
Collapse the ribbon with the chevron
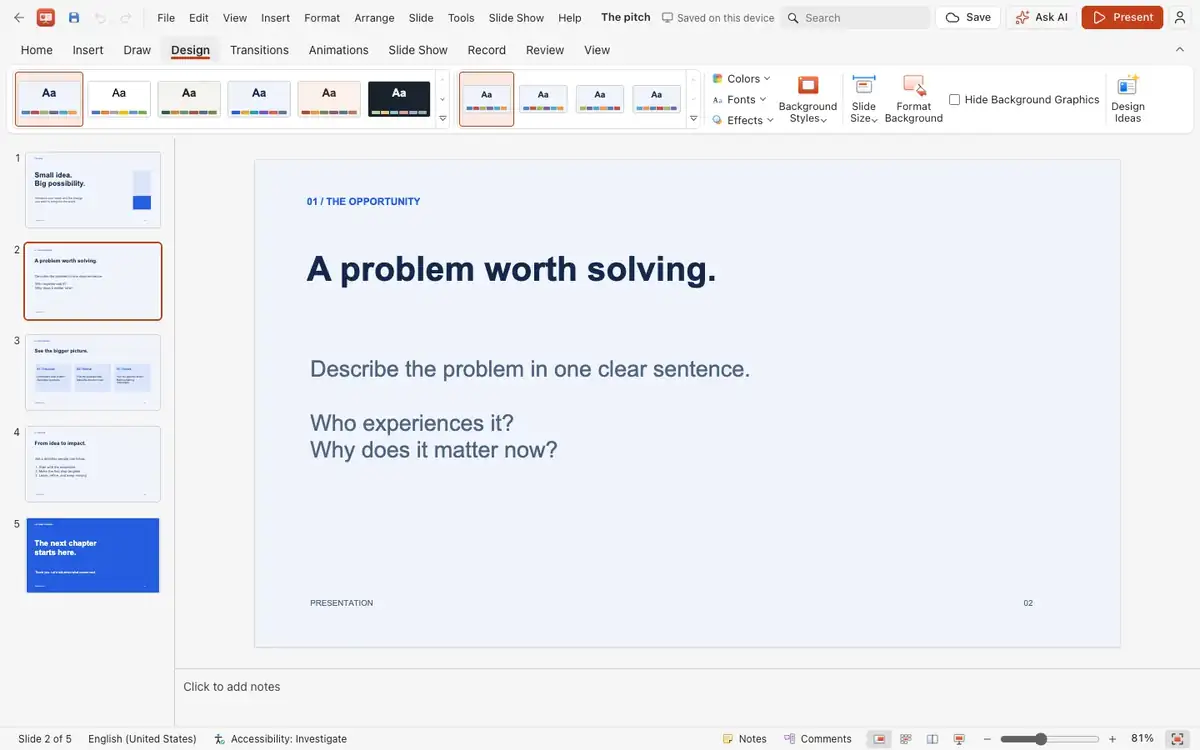pos(1179,50)
